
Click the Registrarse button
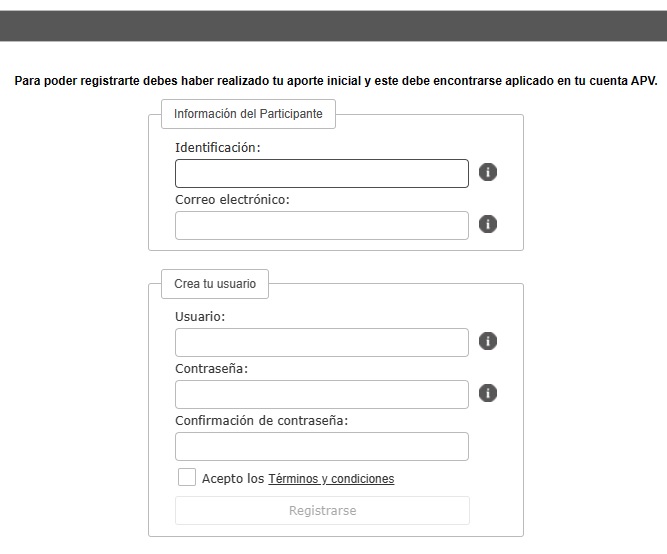coord(322,511)
